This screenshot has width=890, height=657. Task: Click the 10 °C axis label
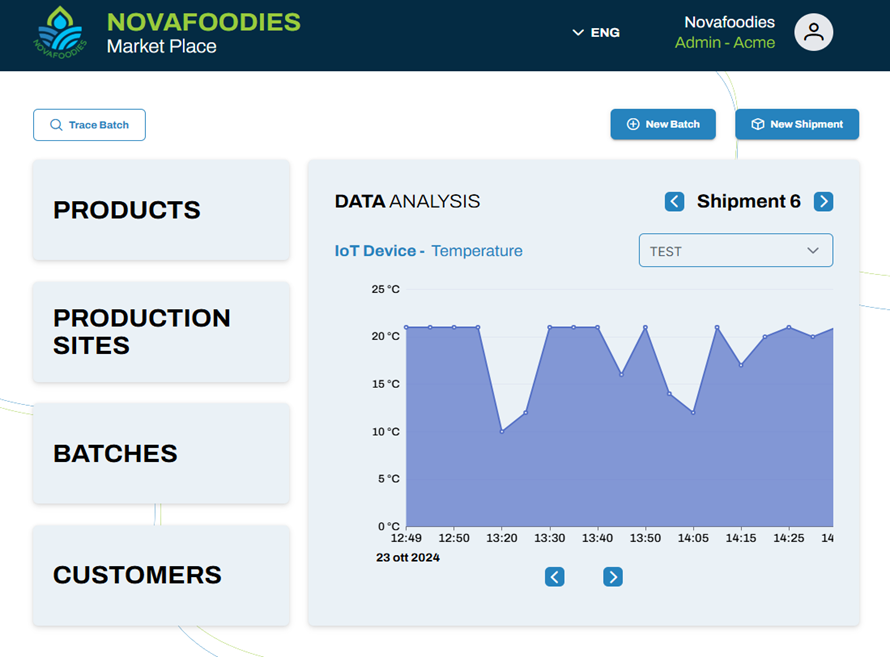[385, 432]
